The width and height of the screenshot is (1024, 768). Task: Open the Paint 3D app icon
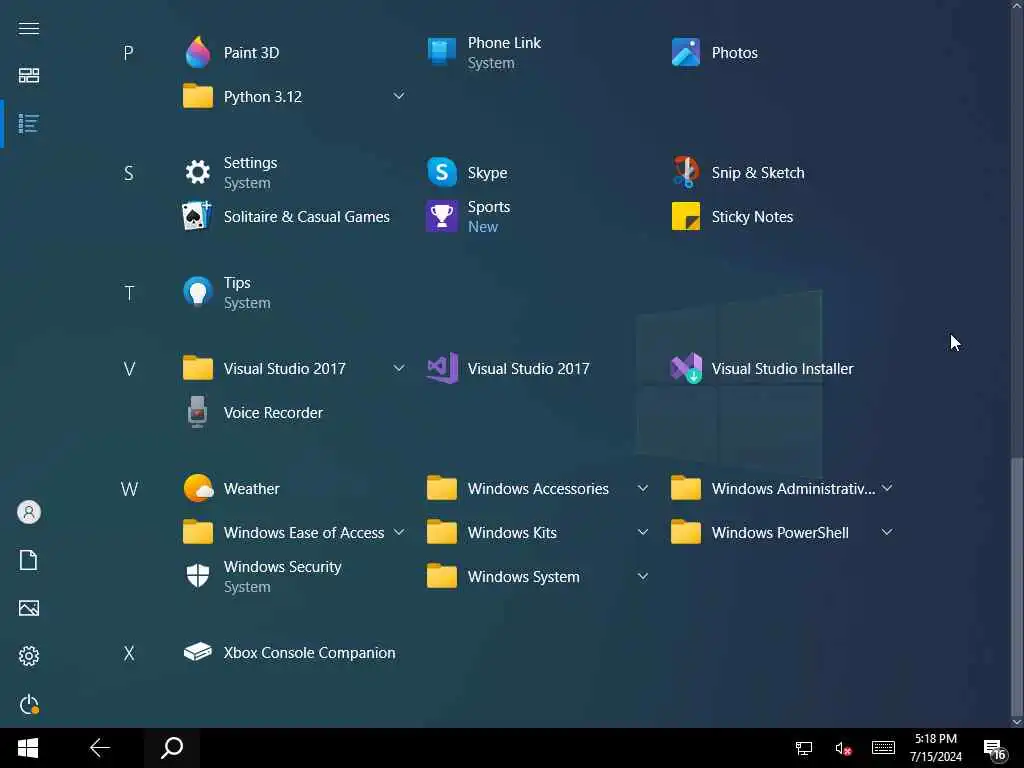pyautogui.click(x=197, y=52)
